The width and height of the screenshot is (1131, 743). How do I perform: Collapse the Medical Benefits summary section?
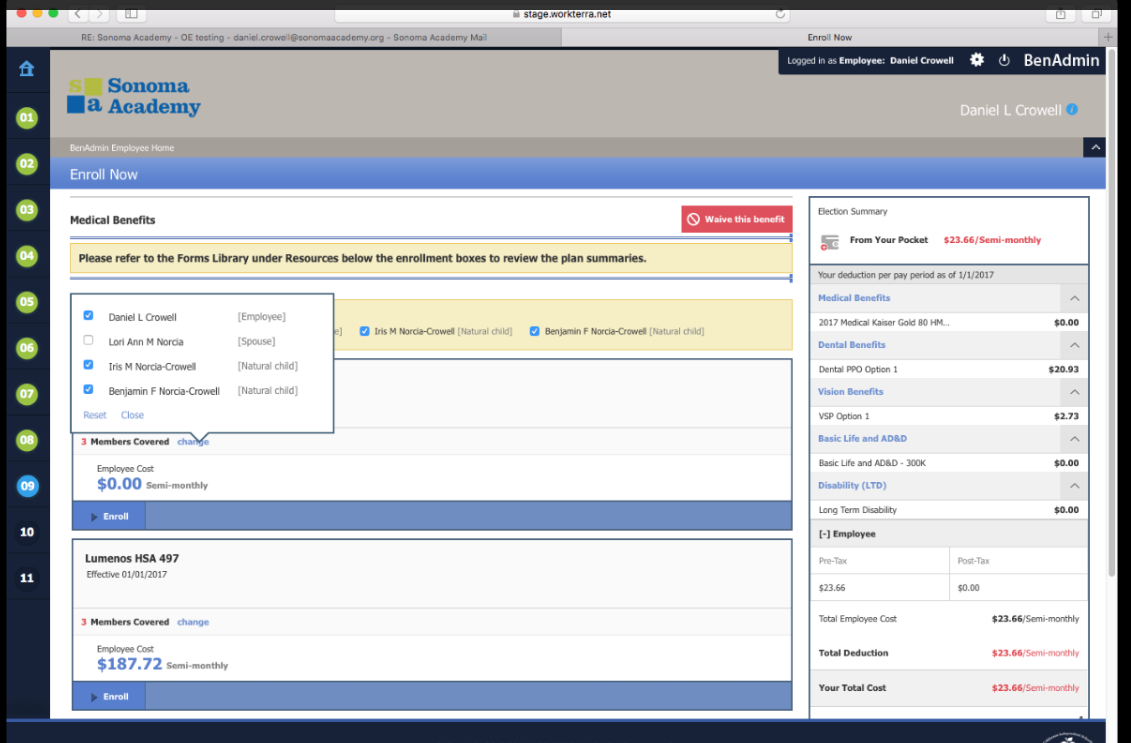coord(1074,298)
